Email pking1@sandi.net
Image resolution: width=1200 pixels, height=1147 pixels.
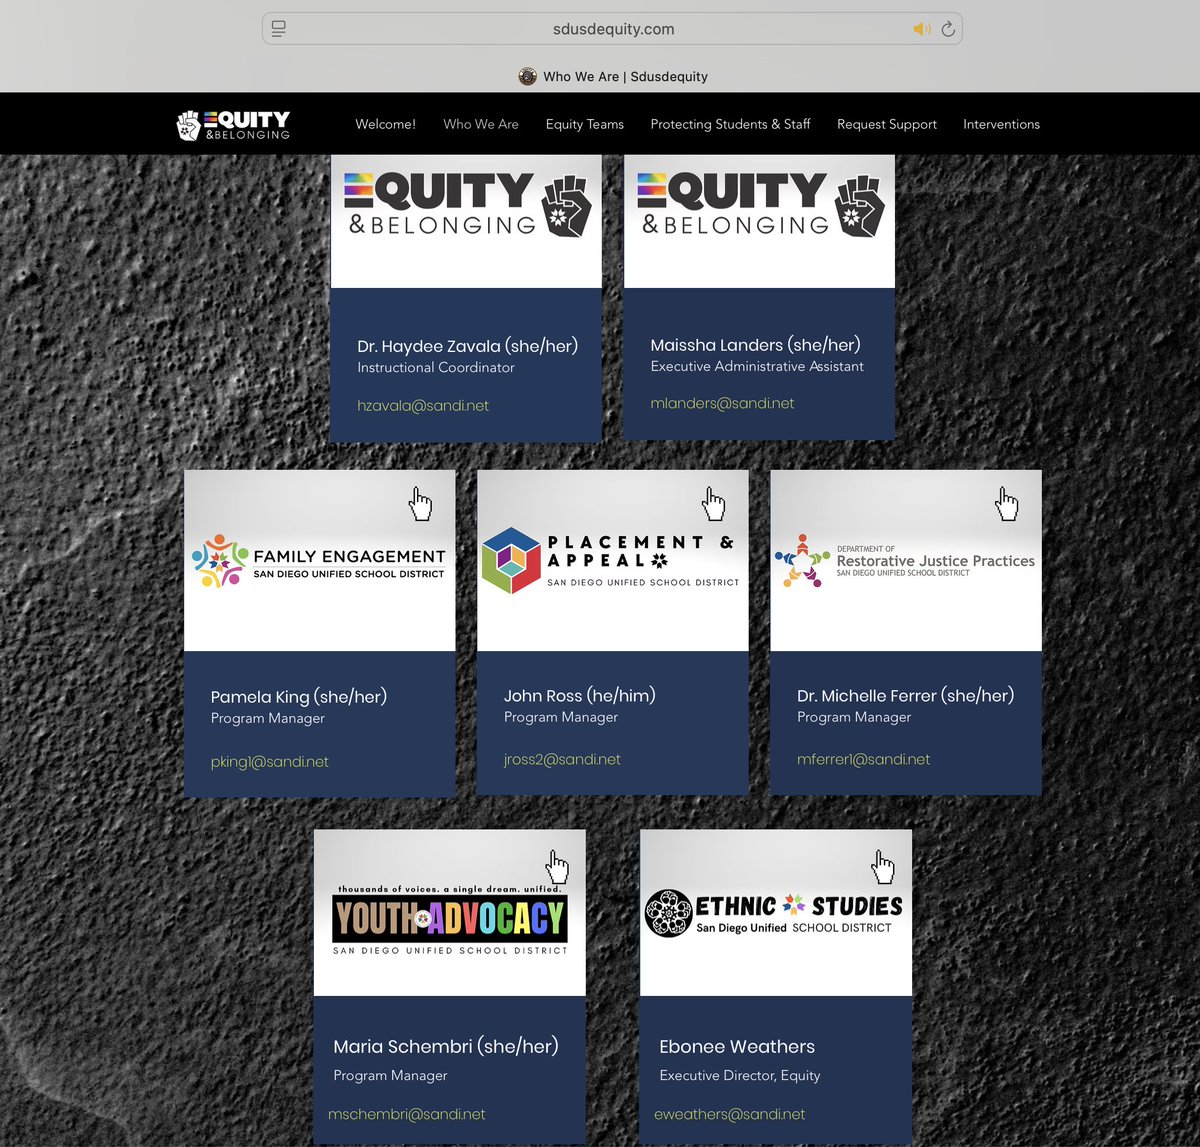pyautogui.click(x=270, y=762)
